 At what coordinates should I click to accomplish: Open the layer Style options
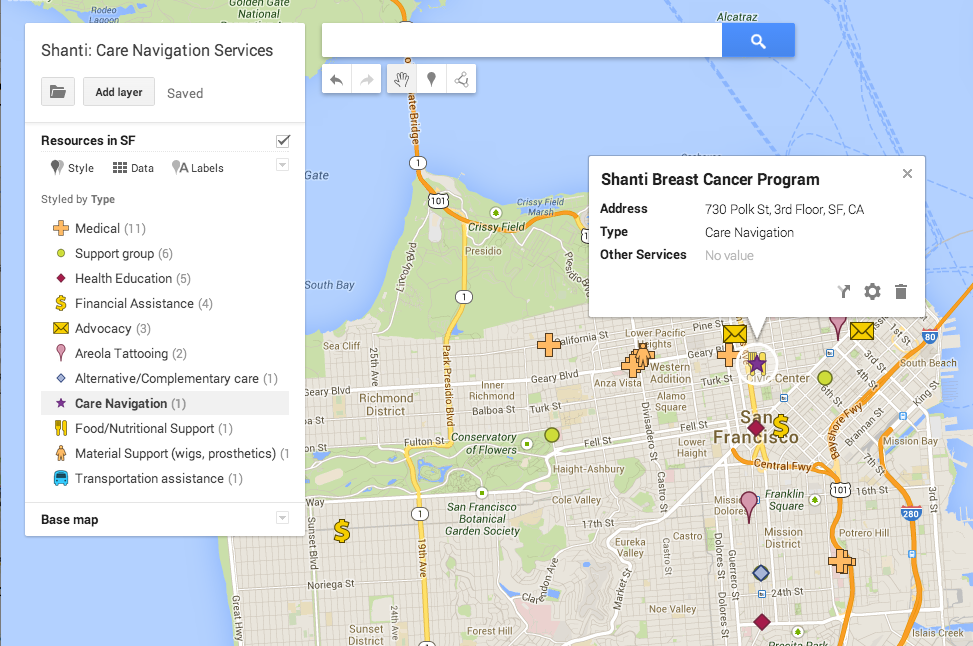(x=72, y=168)
